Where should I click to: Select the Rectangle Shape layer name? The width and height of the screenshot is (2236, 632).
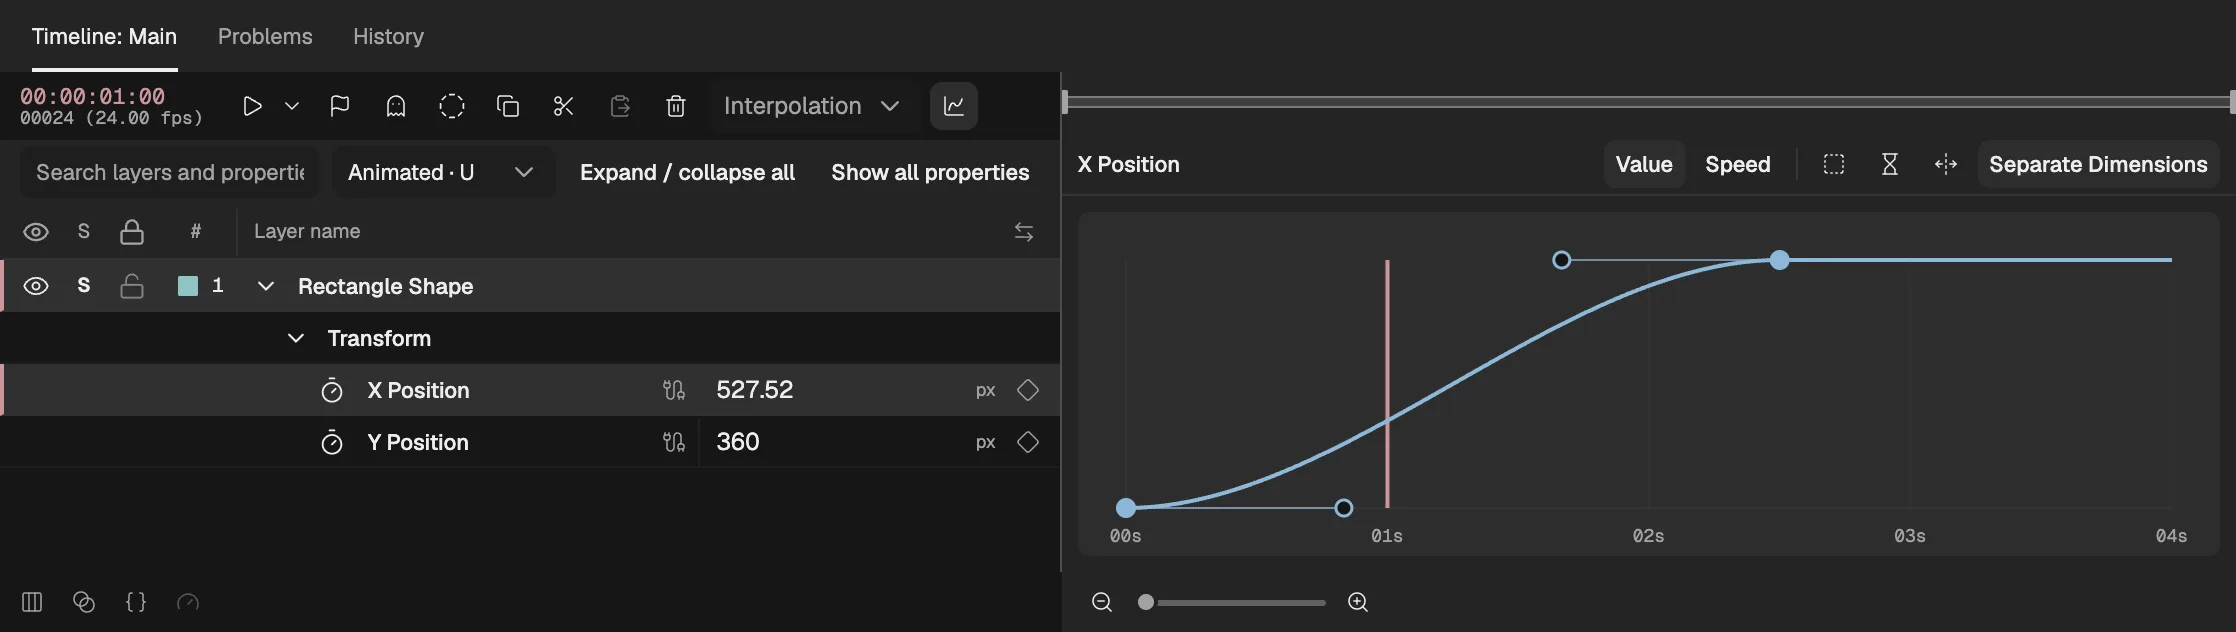click(386, 286)
